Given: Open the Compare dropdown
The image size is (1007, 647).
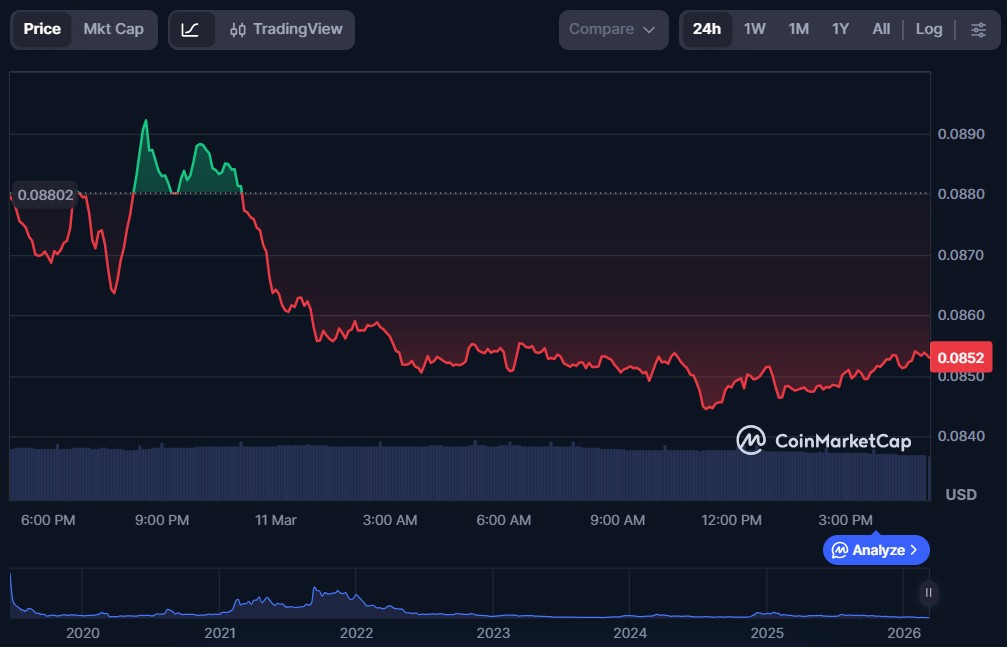Looking at the screenshot, I should click(x=613, y=29).
